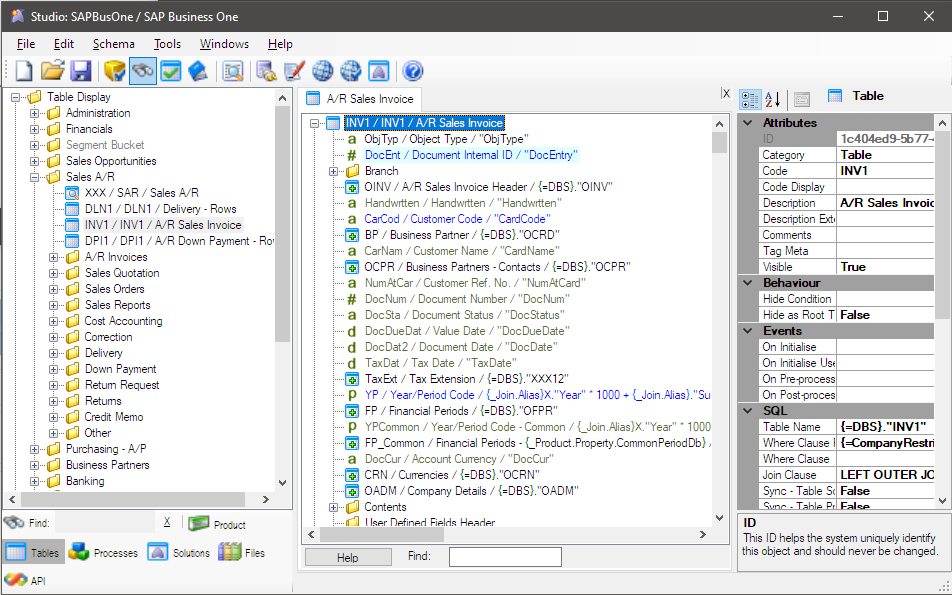
Task: Switch to the Tables panel
Action: (x=33, y=552)
